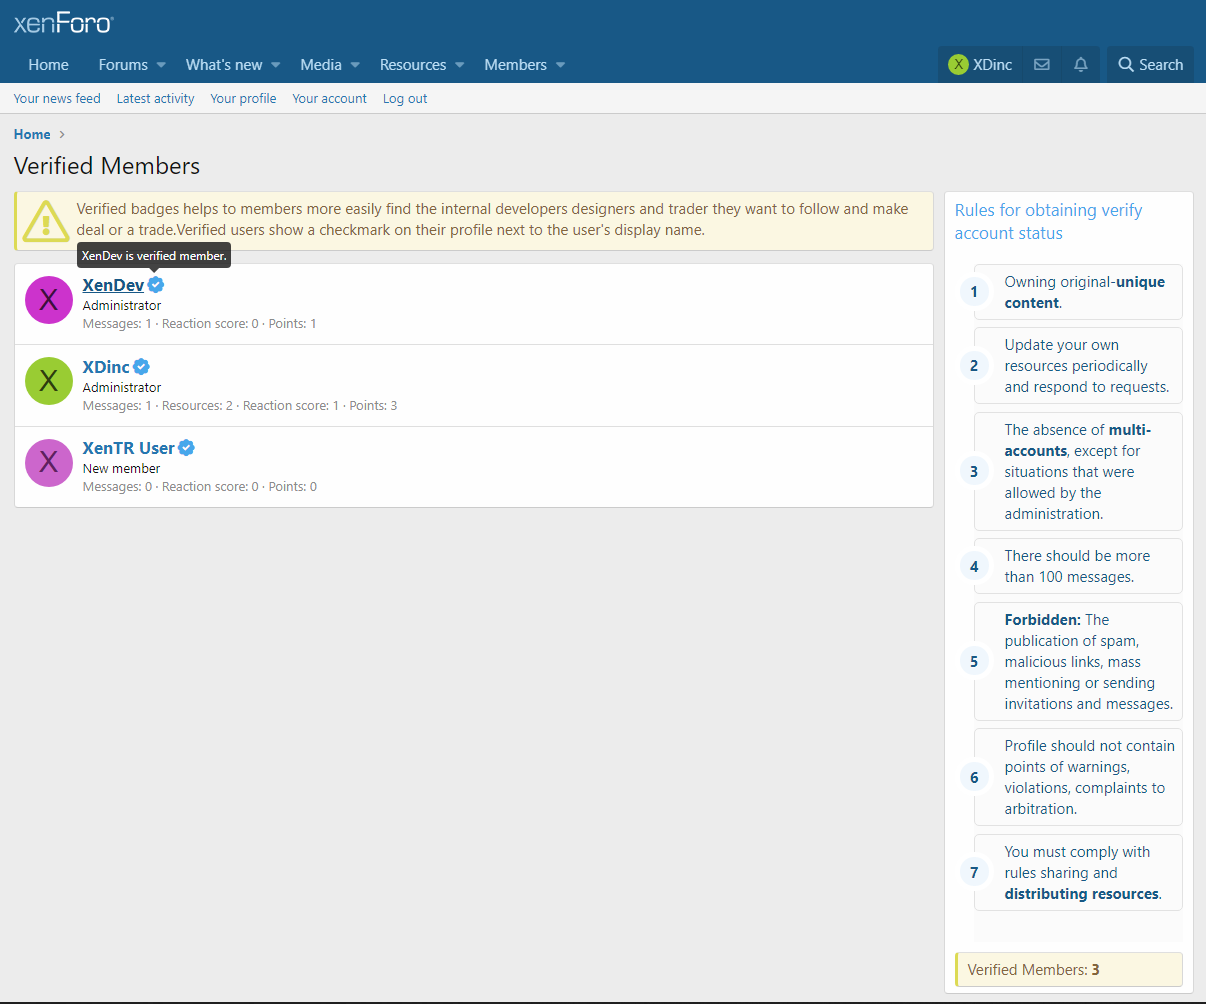This screenshot has width=1206, height=1004.
Task: Click XenDev's verified badge checkmark
Action: (156, 285)
